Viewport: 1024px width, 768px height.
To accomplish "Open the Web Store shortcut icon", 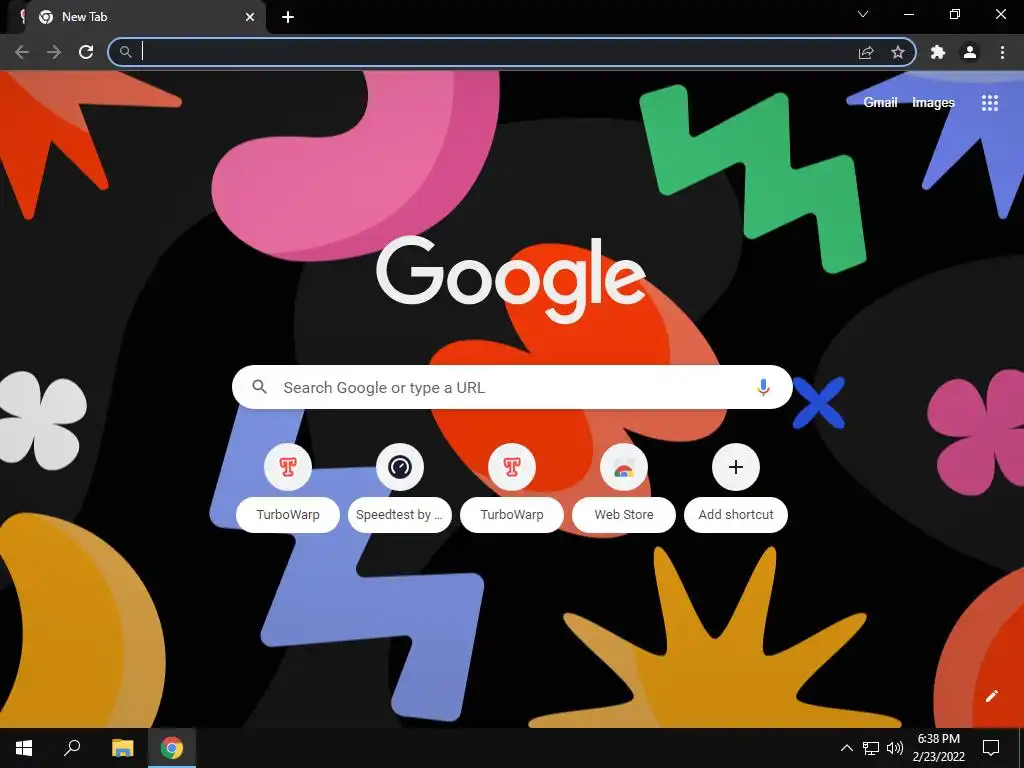I will [624, 467].
